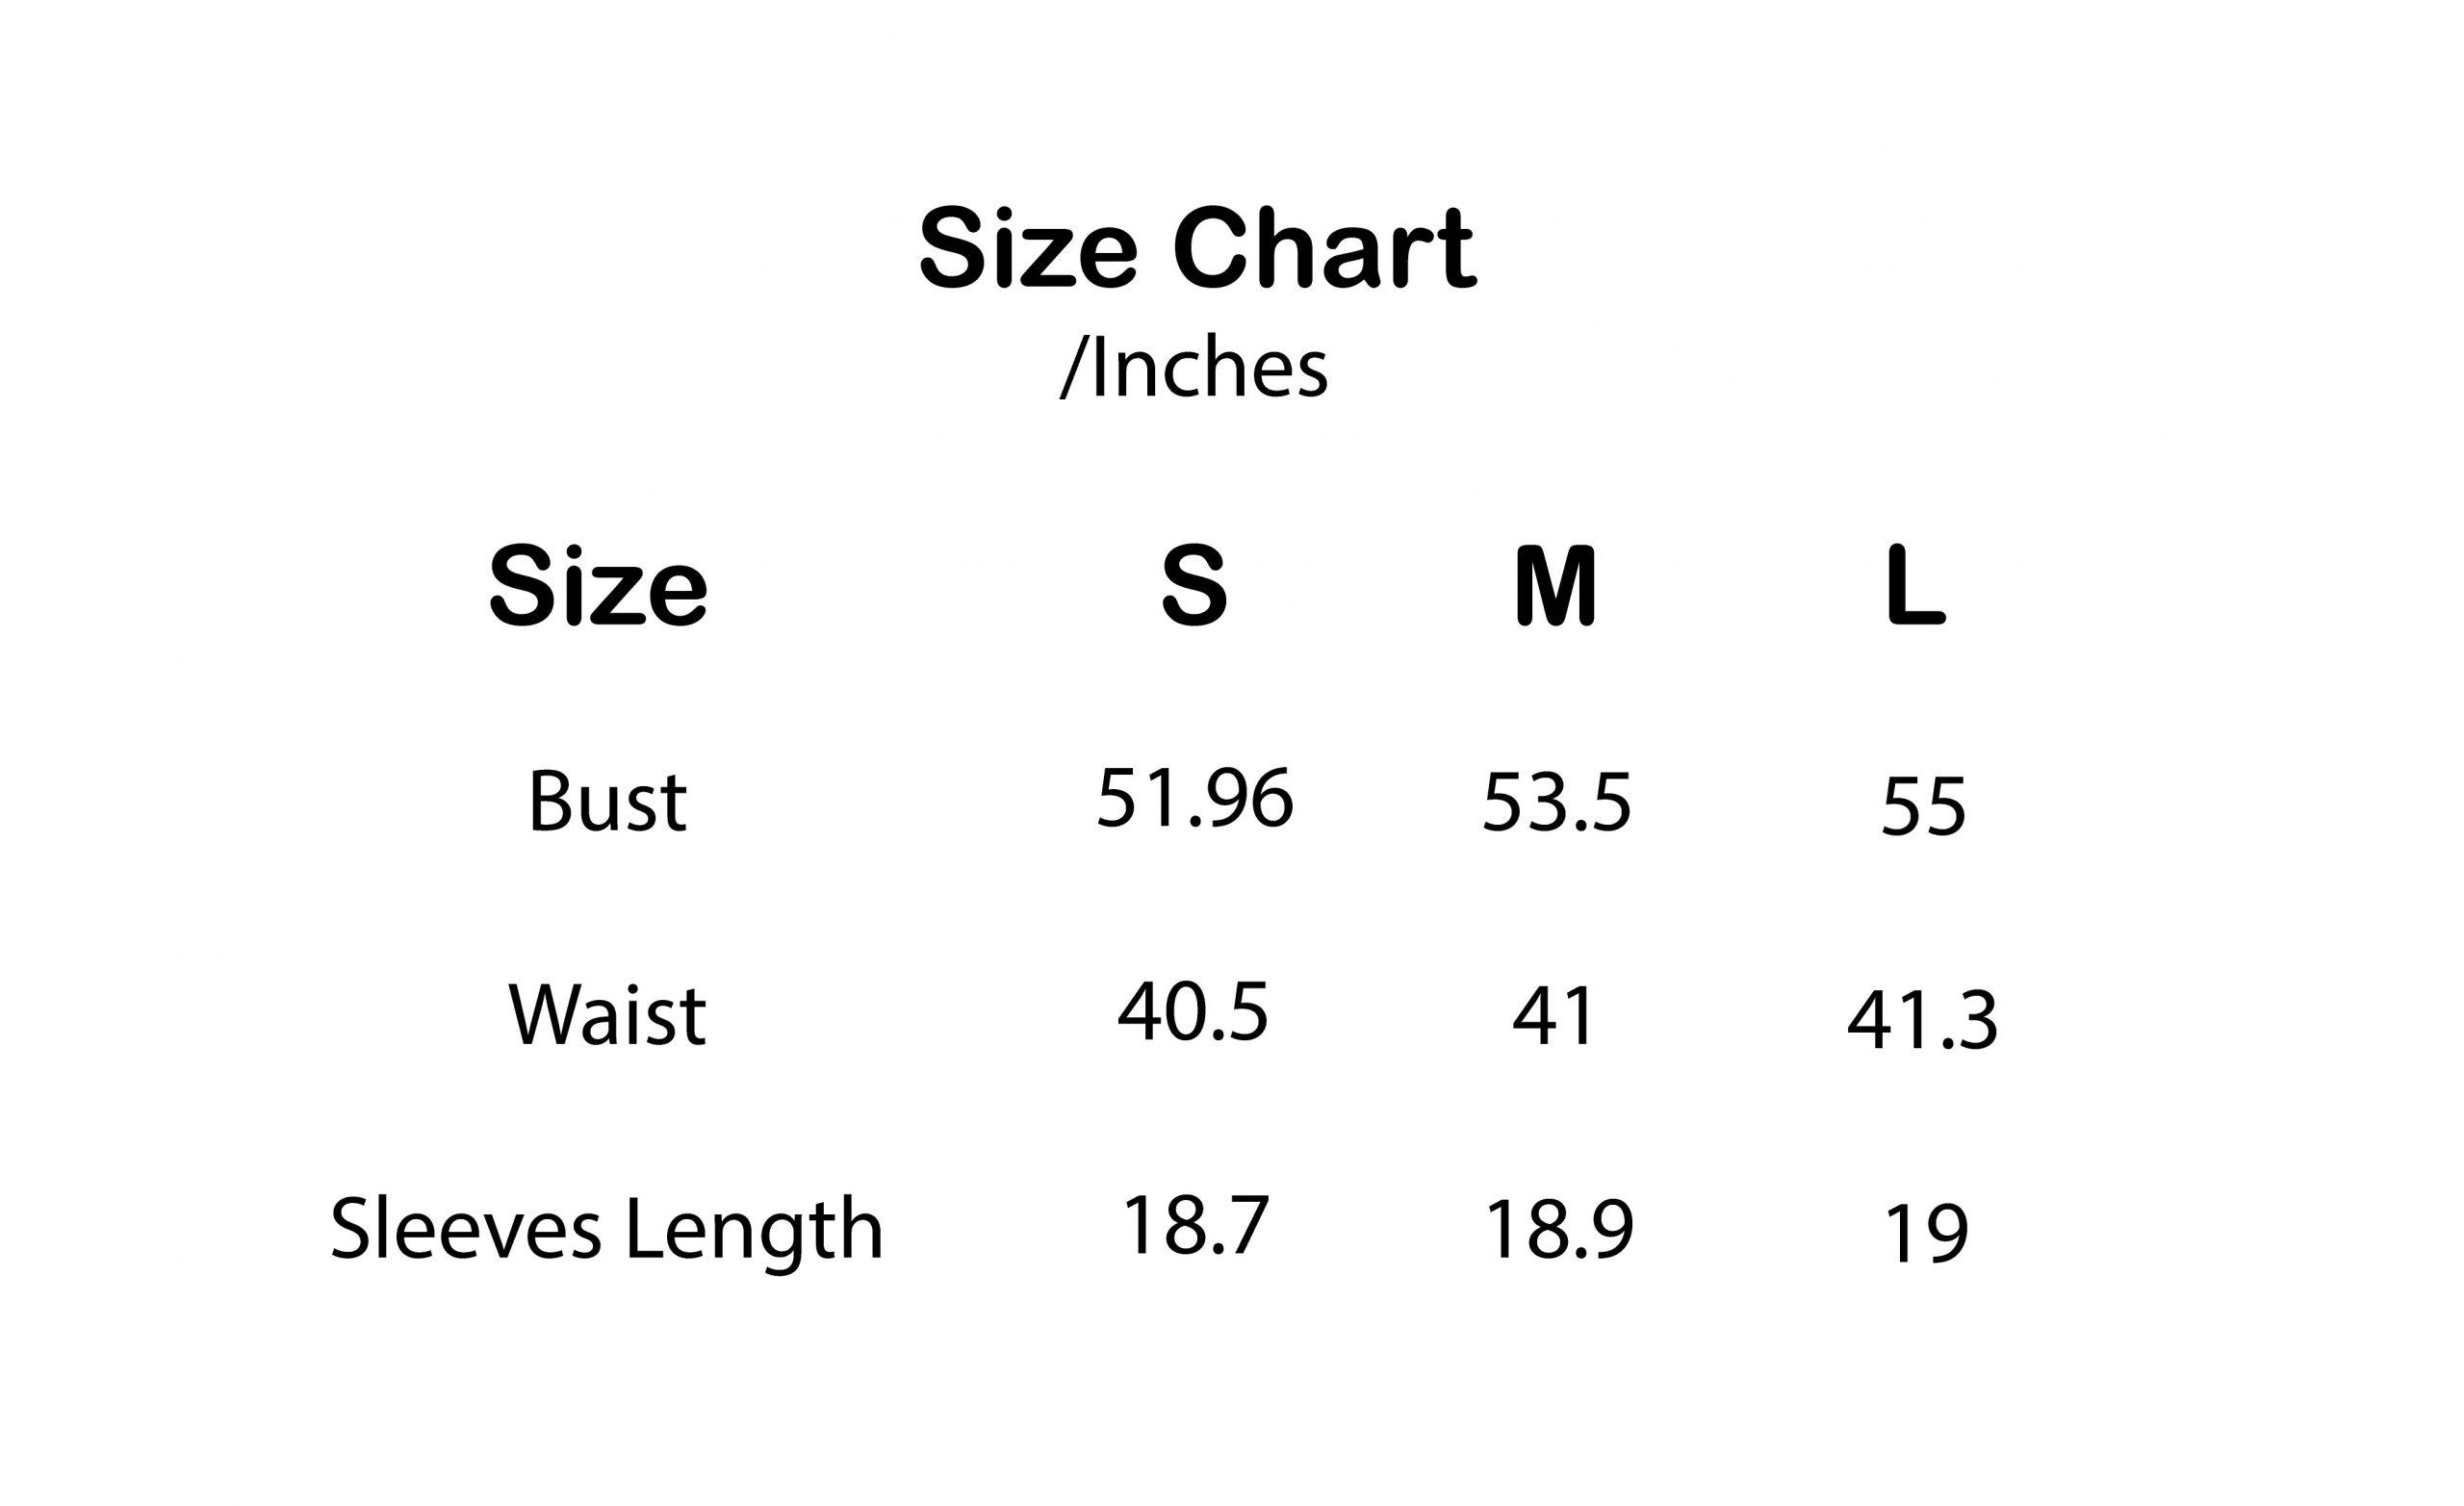Click the word Chart in title
Viewport: 2464px width, 1506px height.
1324,247
